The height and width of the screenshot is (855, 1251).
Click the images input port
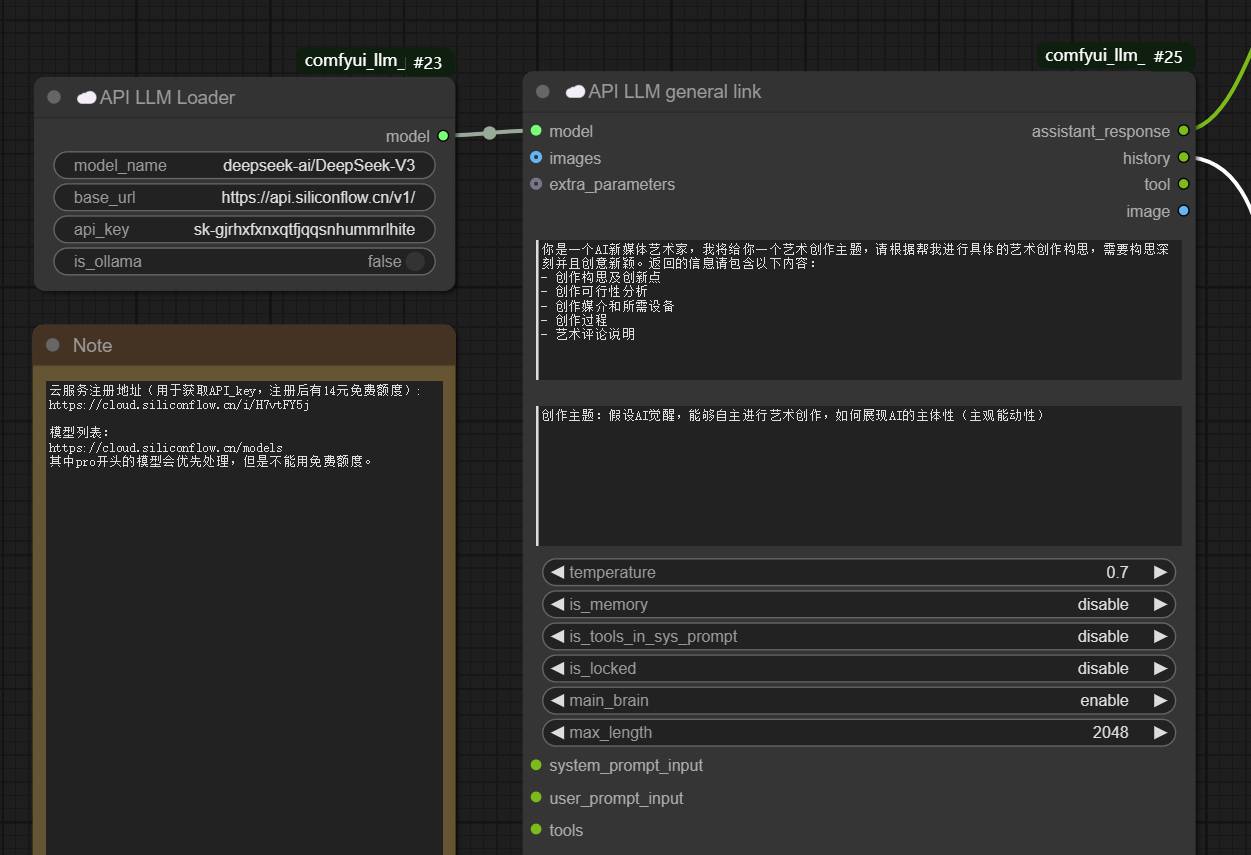click(x=536, y=158)
